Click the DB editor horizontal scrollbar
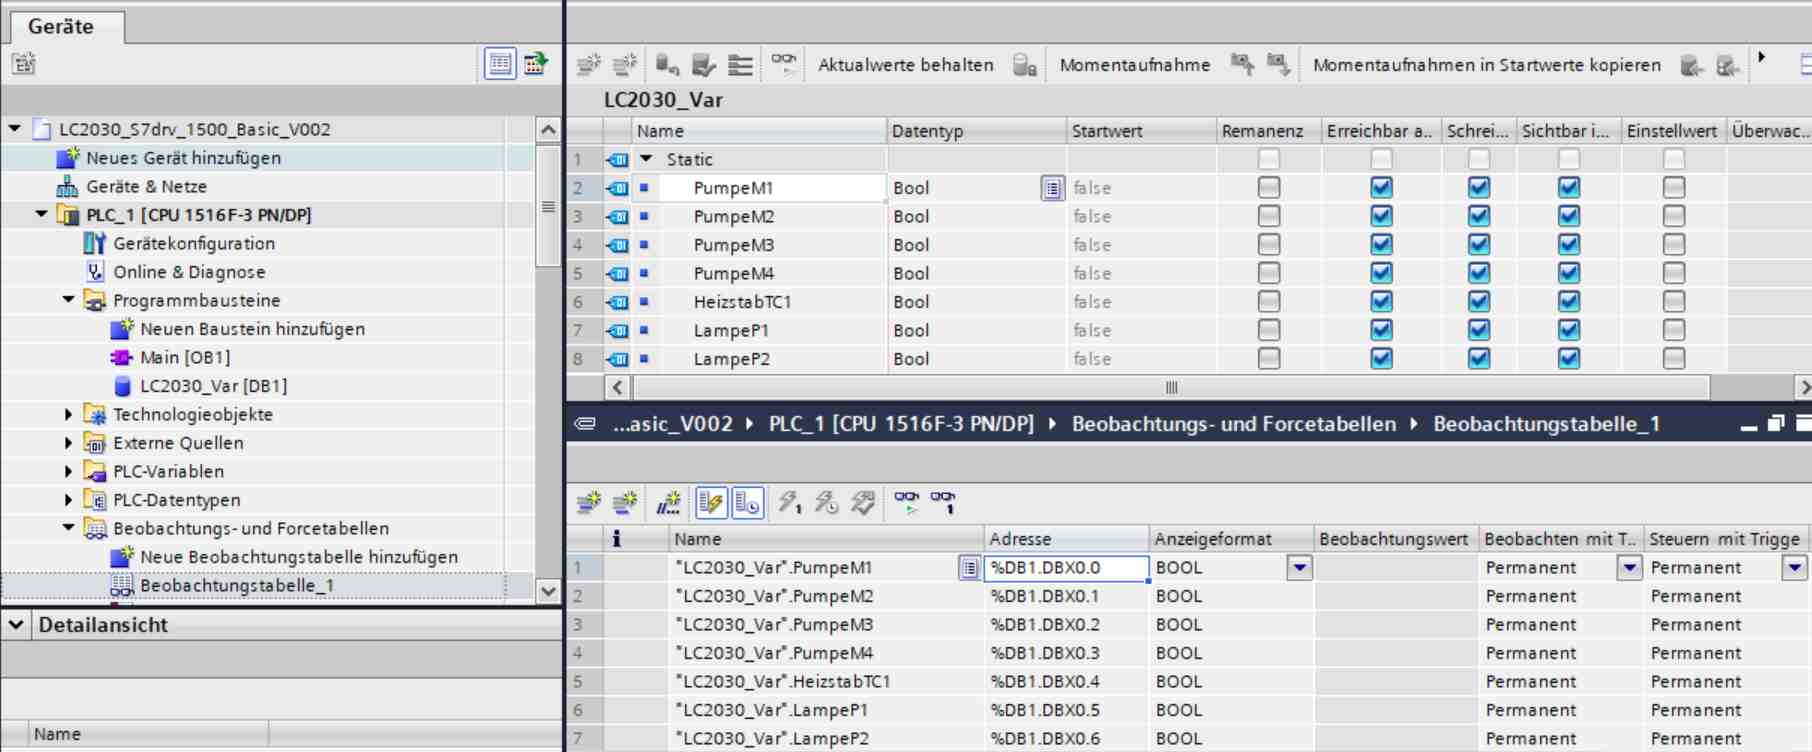Image resolution: width=1812 pixels, height=752 pixels. click(1170, 388)
